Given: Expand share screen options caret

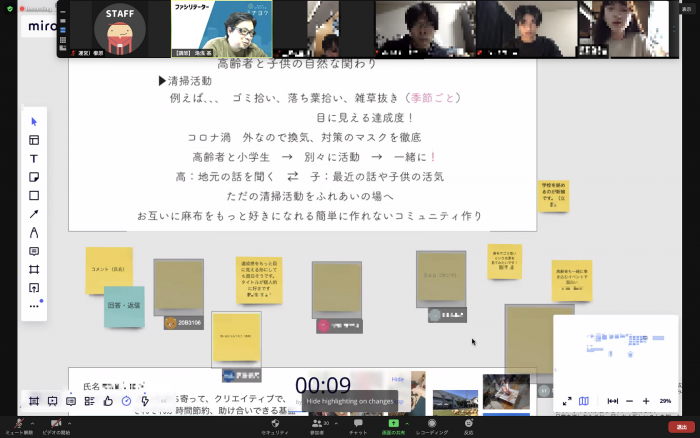Looking at the screenshot, I should pos(407,423).
